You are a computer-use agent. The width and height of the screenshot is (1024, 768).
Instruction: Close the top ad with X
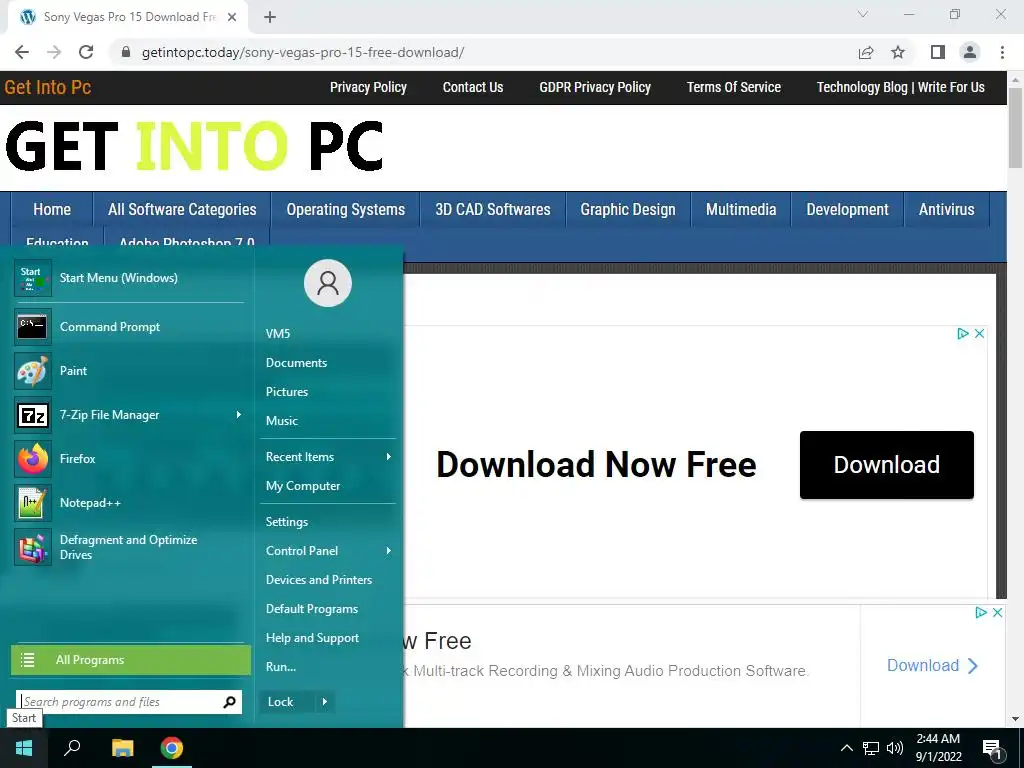(979, 334)
